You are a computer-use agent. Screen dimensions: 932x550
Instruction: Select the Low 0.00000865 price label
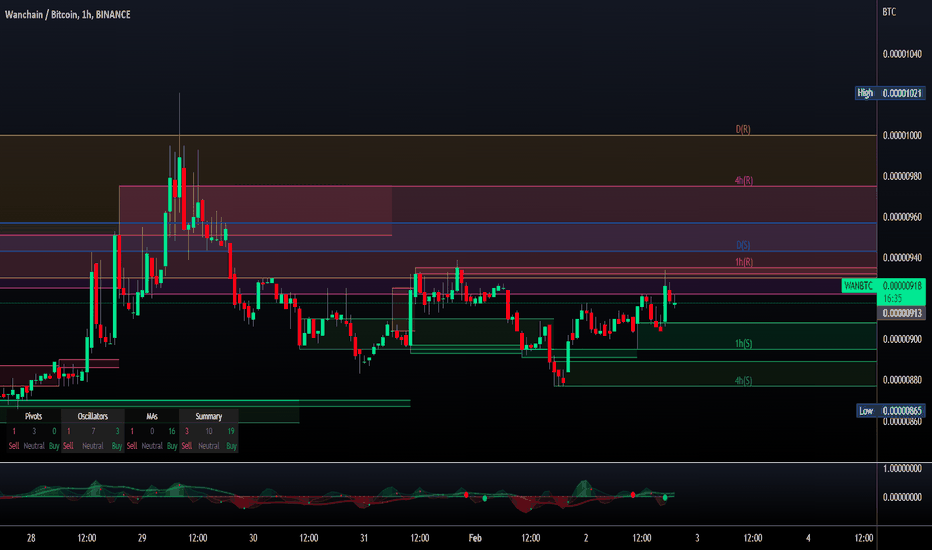coord(890,411)
